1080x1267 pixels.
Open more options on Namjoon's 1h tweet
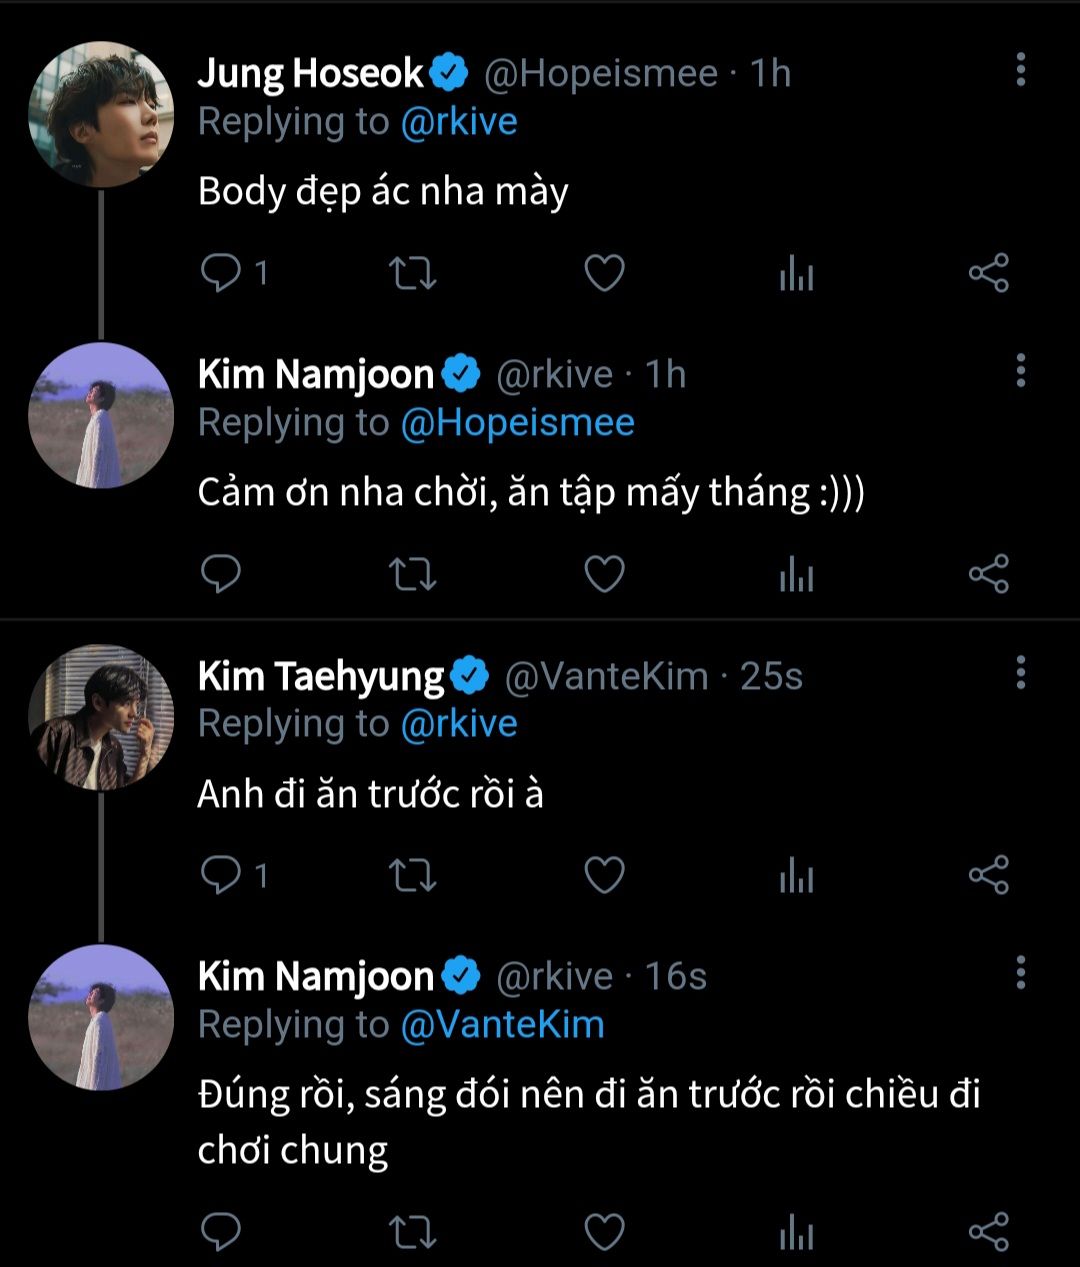point(1020,371)
